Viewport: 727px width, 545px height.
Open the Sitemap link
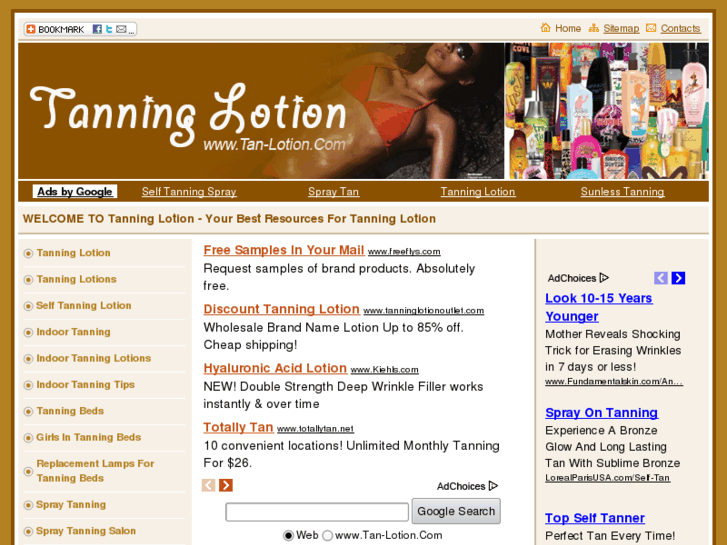tap(621, 28)
